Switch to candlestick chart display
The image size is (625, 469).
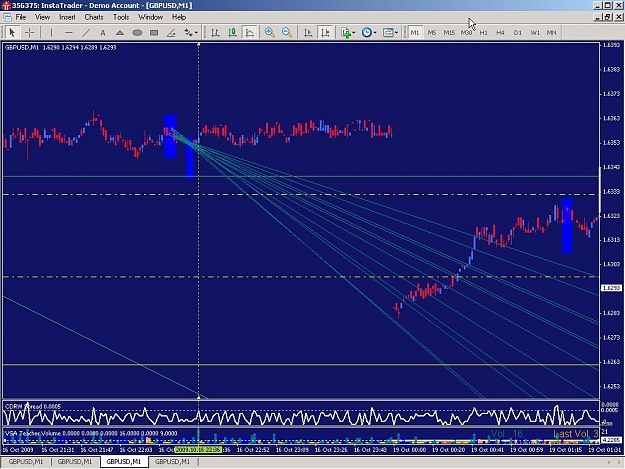pyautogui.click(x=233, y=33)
